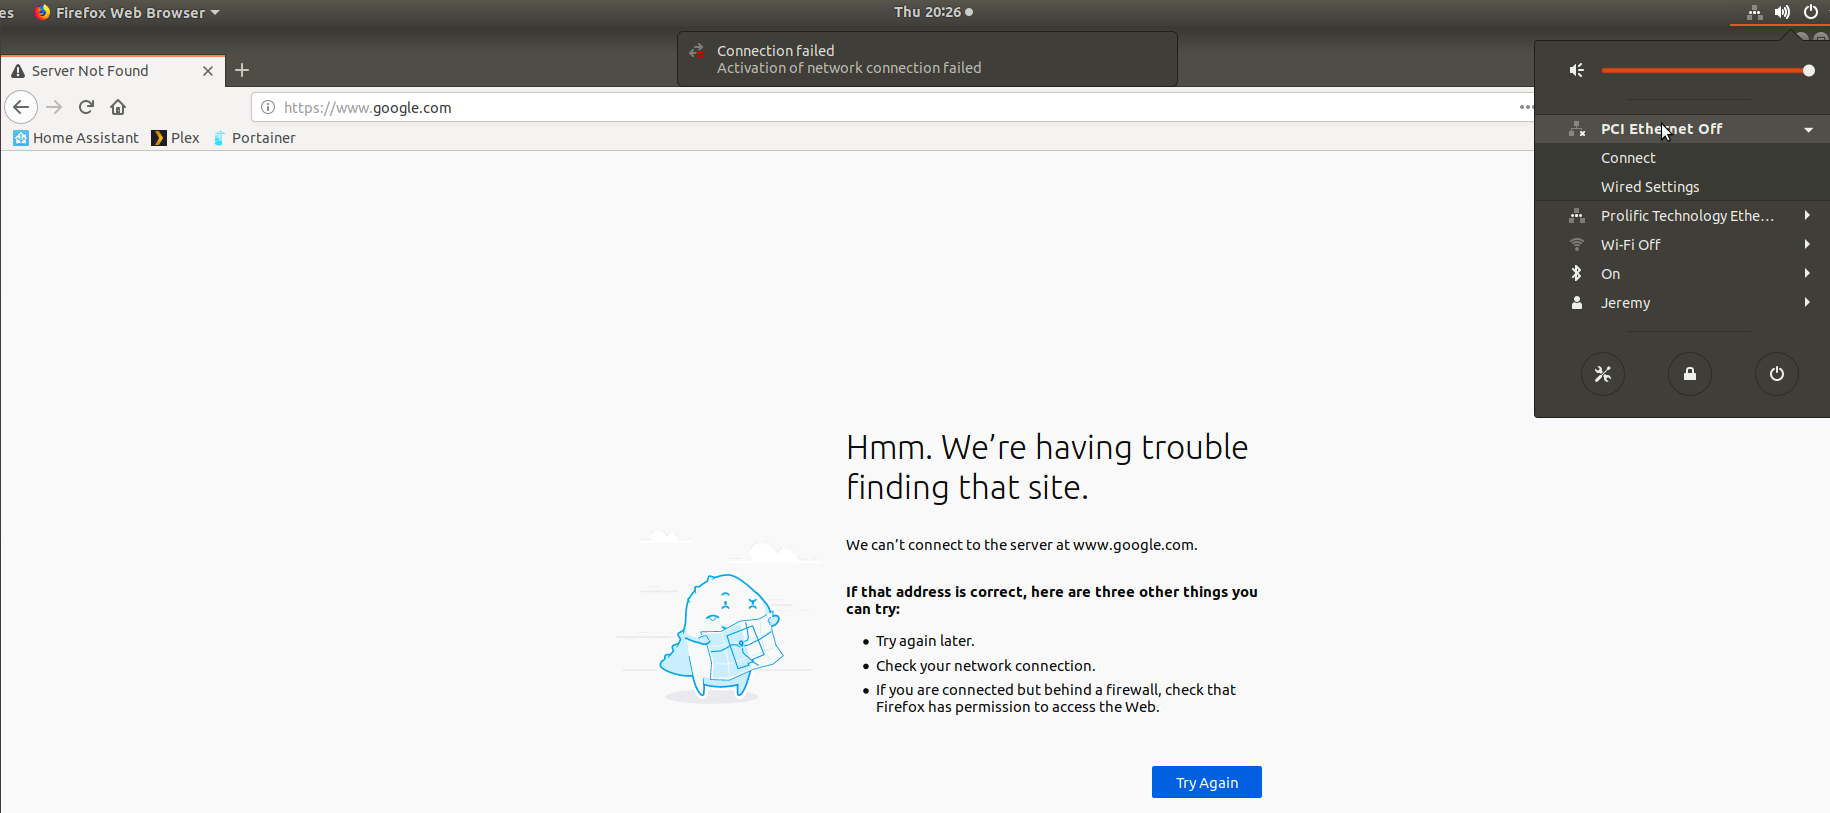1830x813 pixels.
Task: Open the clock showing Thu 20:26
Action: 933,12
